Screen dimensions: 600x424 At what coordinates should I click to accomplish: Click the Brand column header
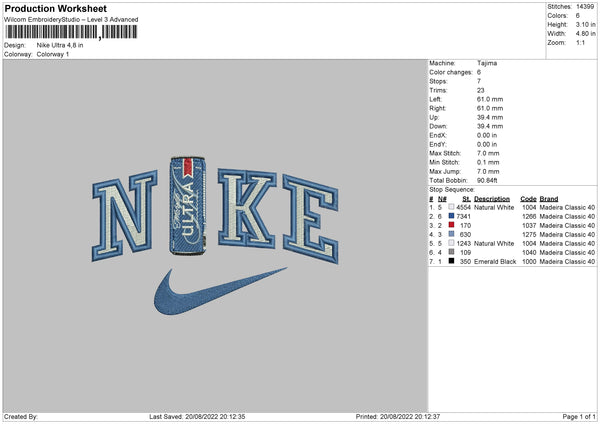point(549,199)
